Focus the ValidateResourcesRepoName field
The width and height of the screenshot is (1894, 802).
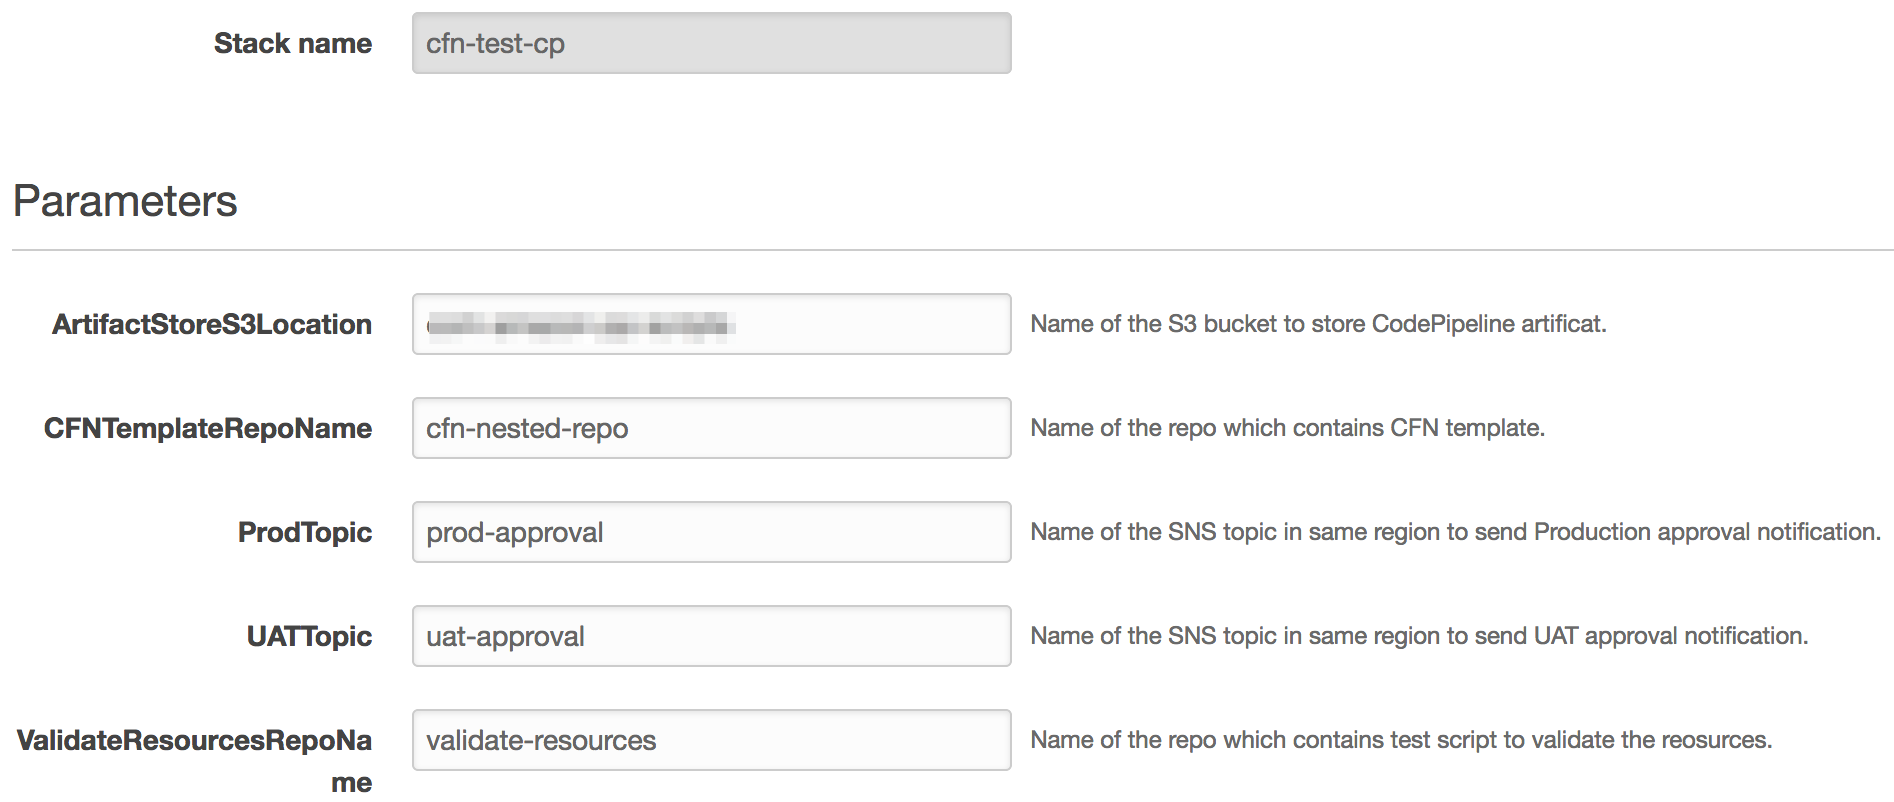point(711,740)
